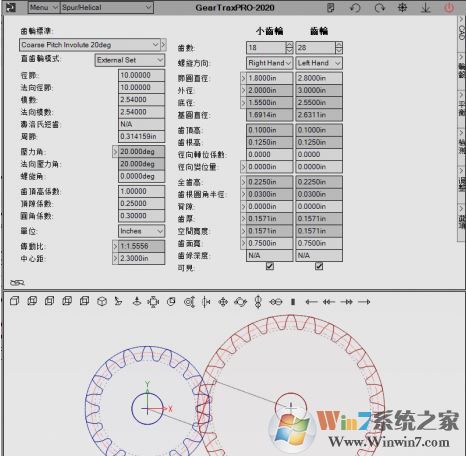466x456 pixels.
Task: Switch to isometric cube view icon
Action: tap(102, 302)
